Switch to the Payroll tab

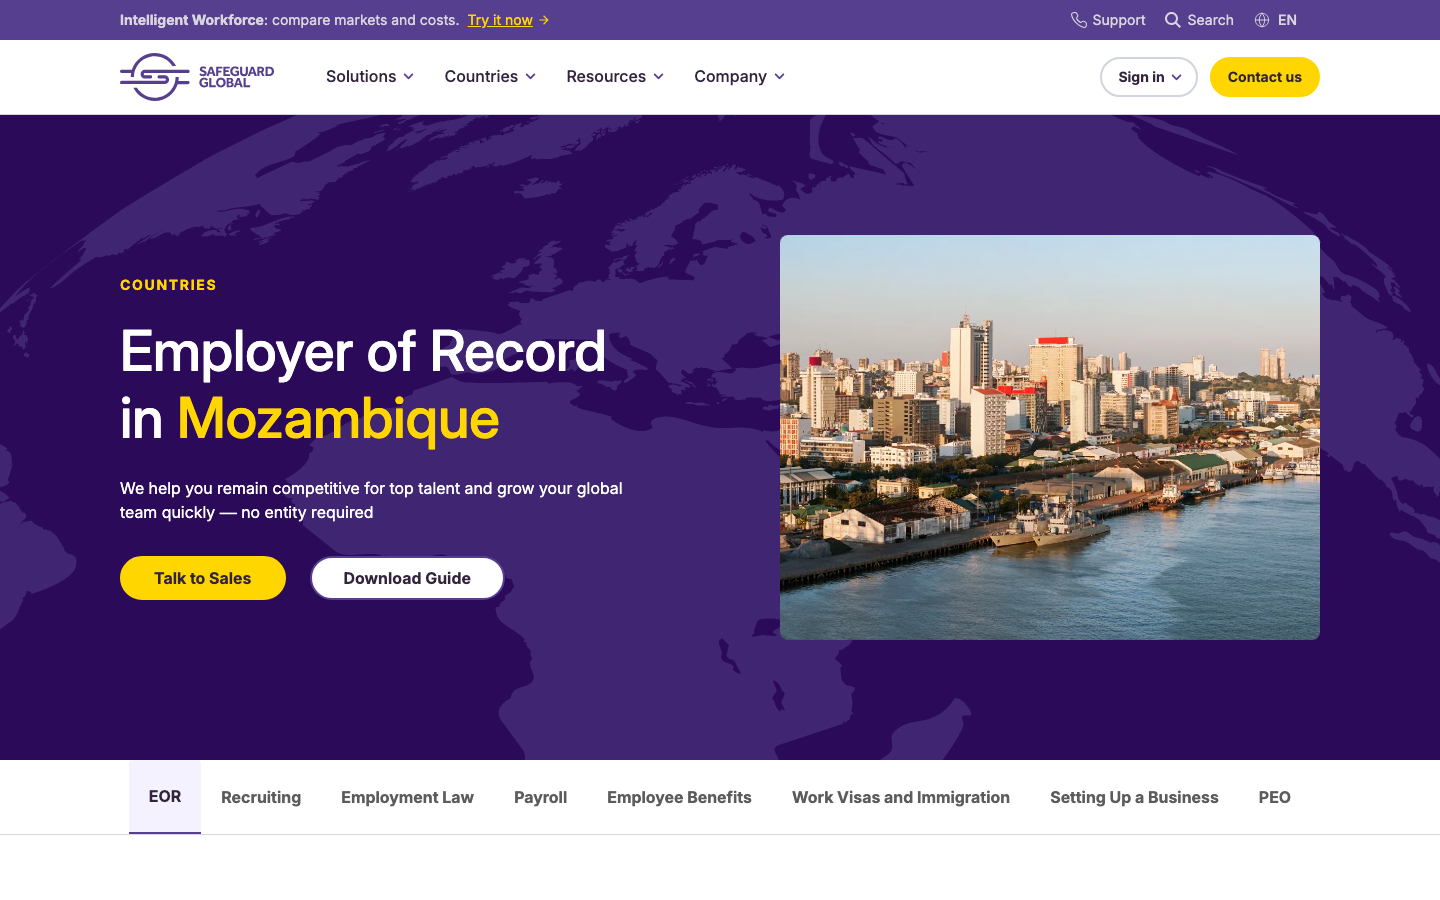click(540, 797)
